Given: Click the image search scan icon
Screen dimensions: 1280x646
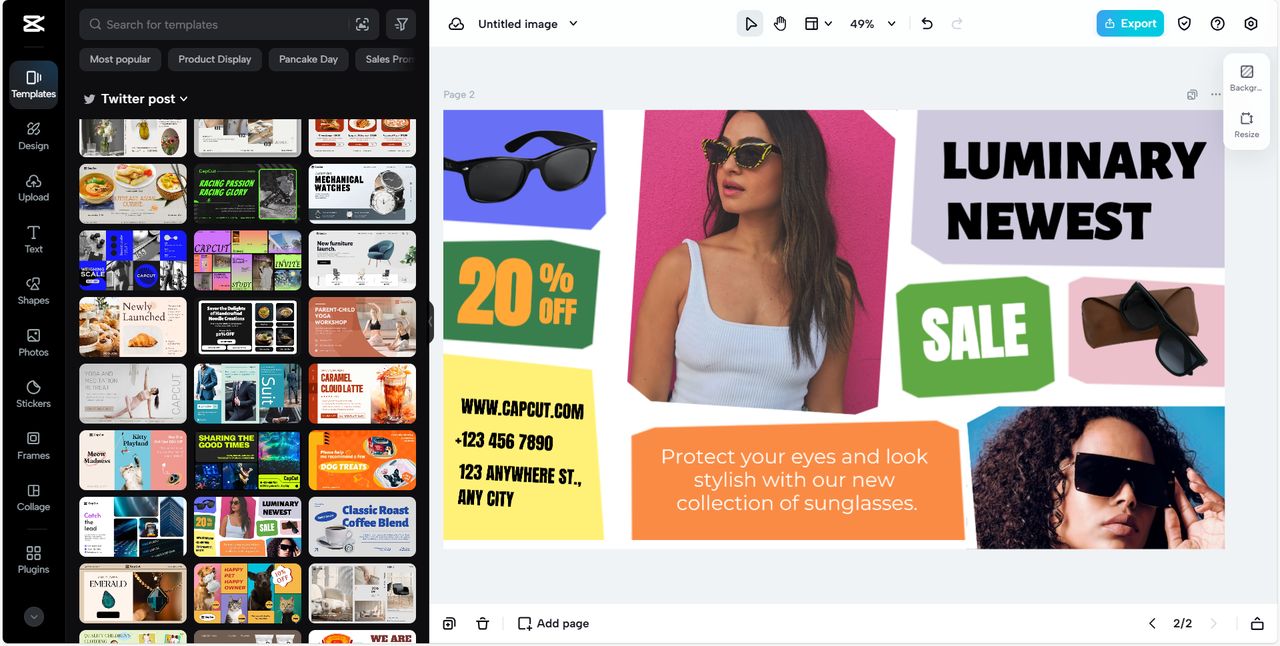Looking at the screenshot, I should (362, 25).
